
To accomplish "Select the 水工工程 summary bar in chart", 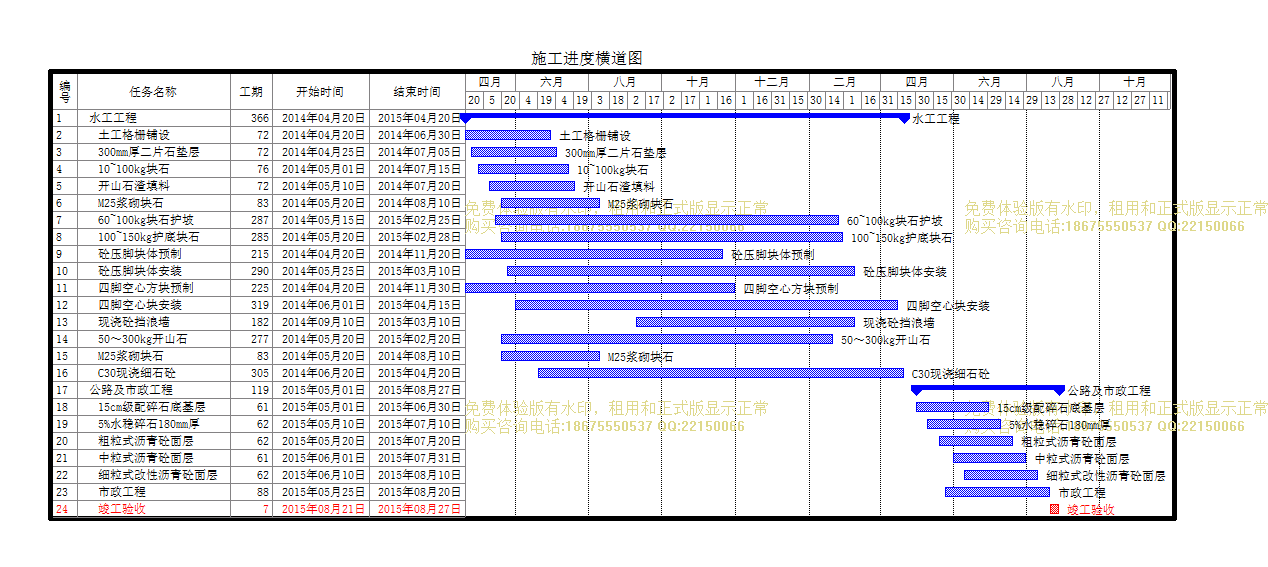I will tap(685, 117).
